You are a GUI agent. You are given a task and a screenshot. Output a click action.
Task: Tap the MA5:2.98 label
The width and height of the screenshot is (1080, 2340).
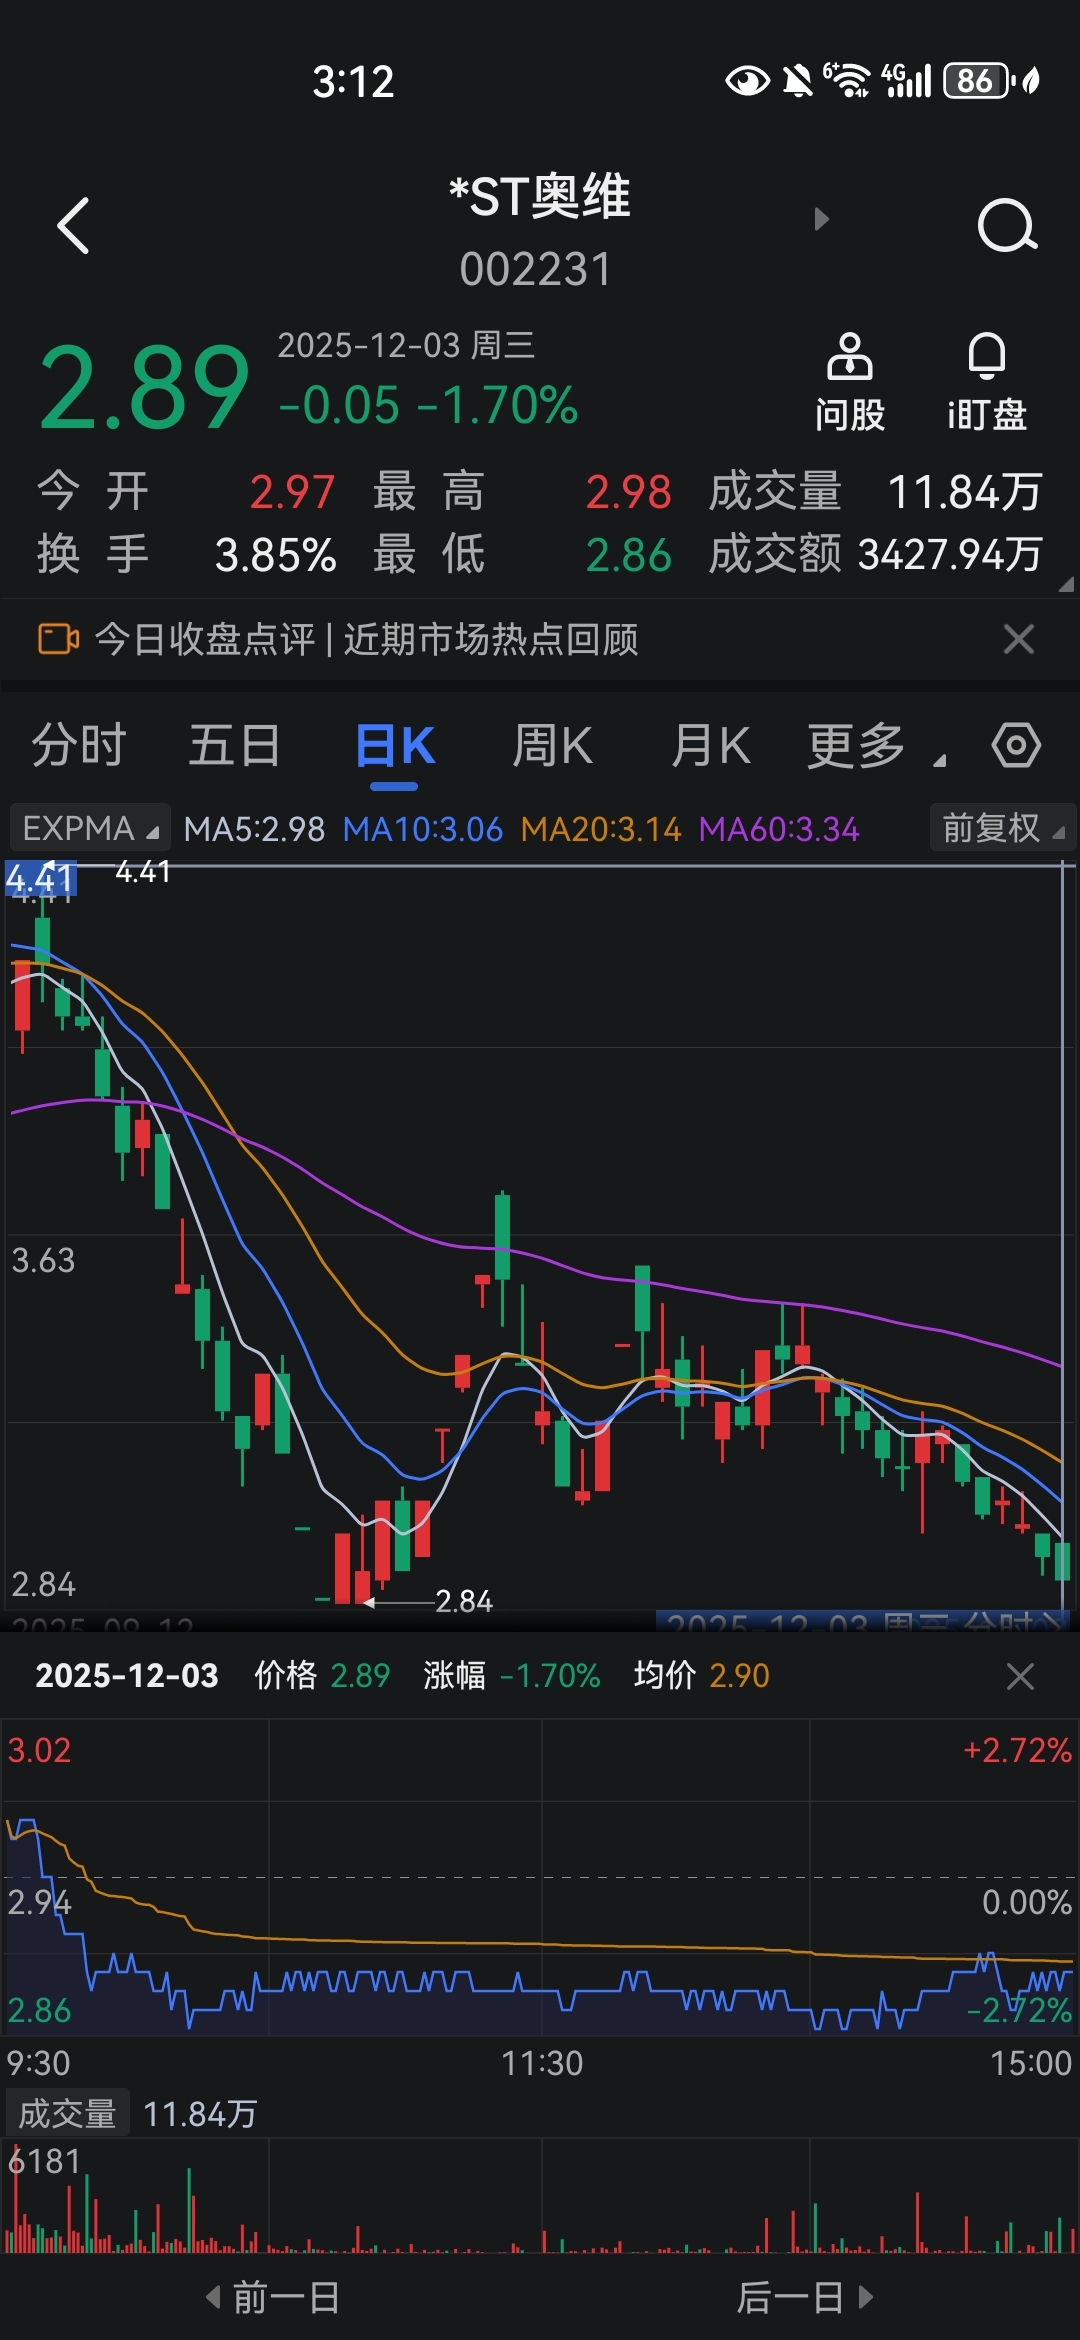254,829
